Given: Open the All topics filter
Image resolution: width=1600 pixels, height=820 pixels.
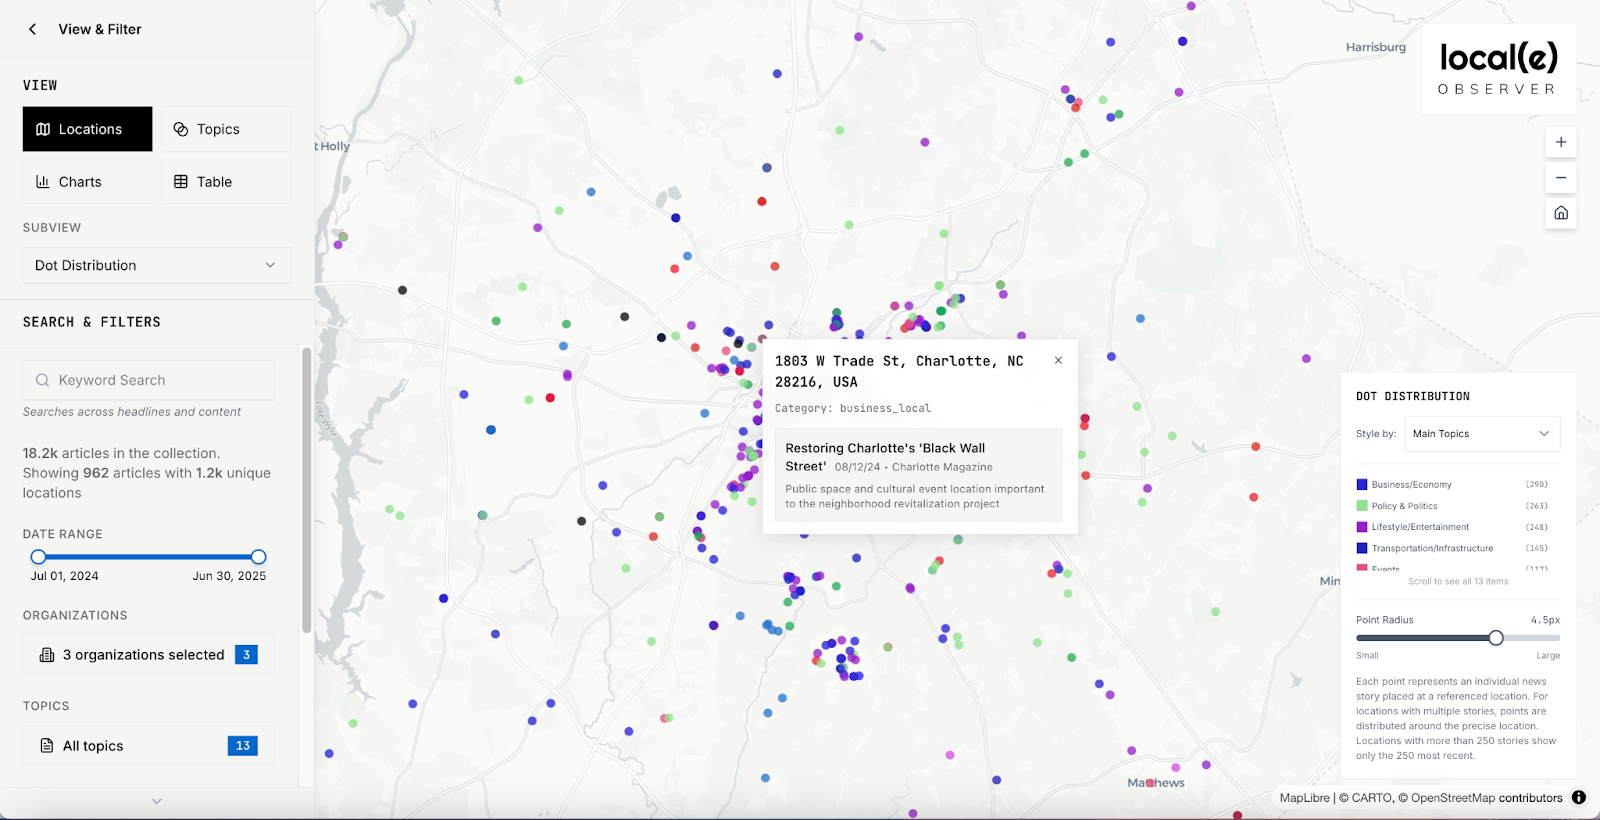Looking at the screenshot, I should pos(148,746).
